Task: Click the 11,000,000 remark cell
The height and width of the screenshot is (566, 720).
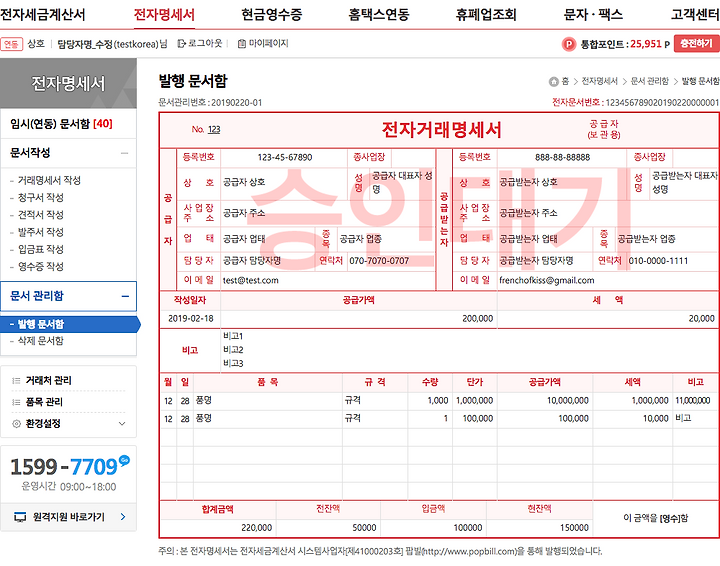Action: click(693, 401)
